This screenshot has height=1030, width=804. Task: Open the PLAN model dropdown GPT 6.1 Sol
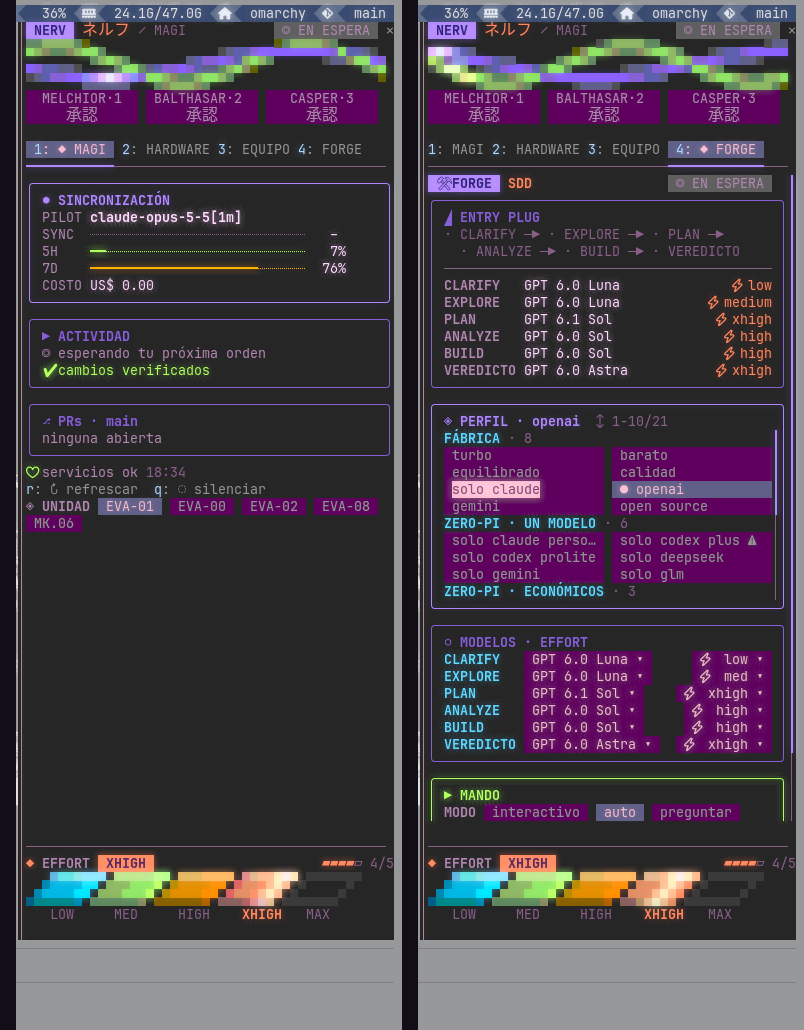pyautogui.click(x=584, y=694)
